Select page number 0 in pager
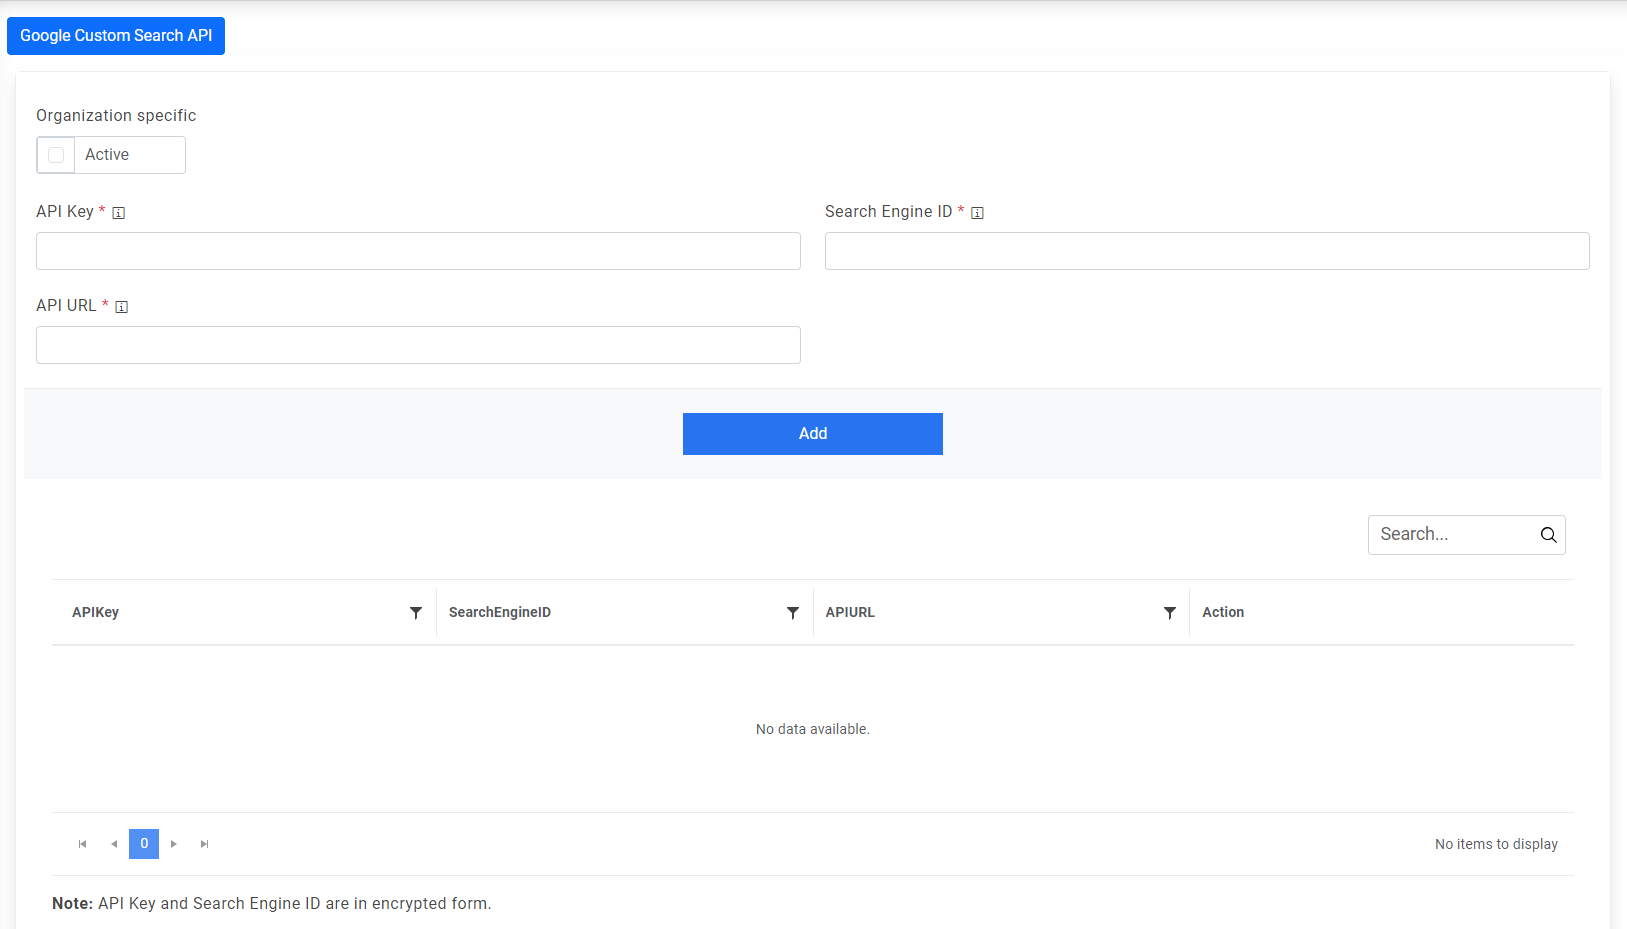This screenshot has width=1627, height=929. point(144,844)
